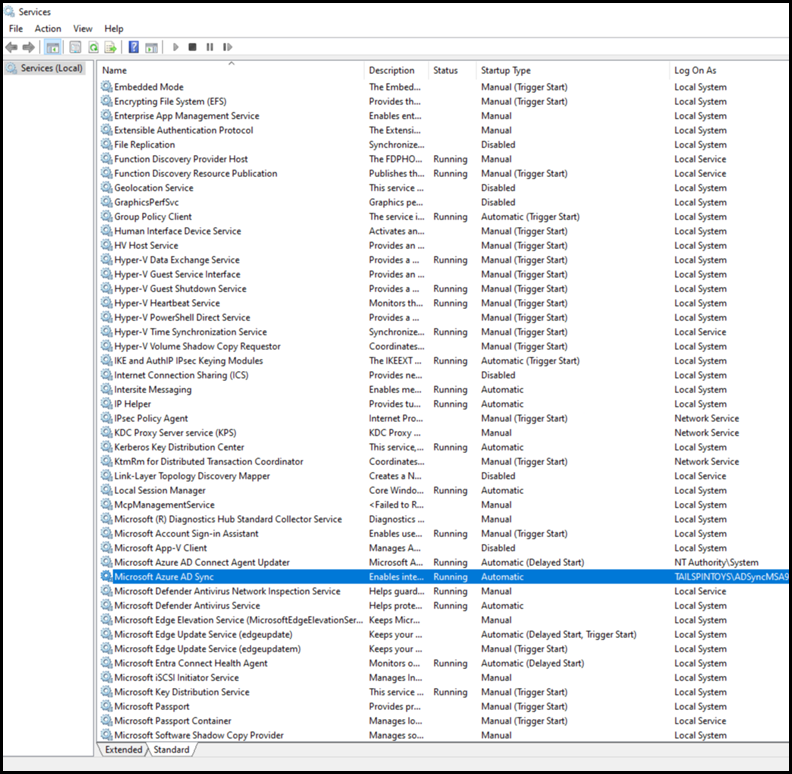Open the blue Help toolbar icon
Screen dimensions: 792x774
pos(133,47)
